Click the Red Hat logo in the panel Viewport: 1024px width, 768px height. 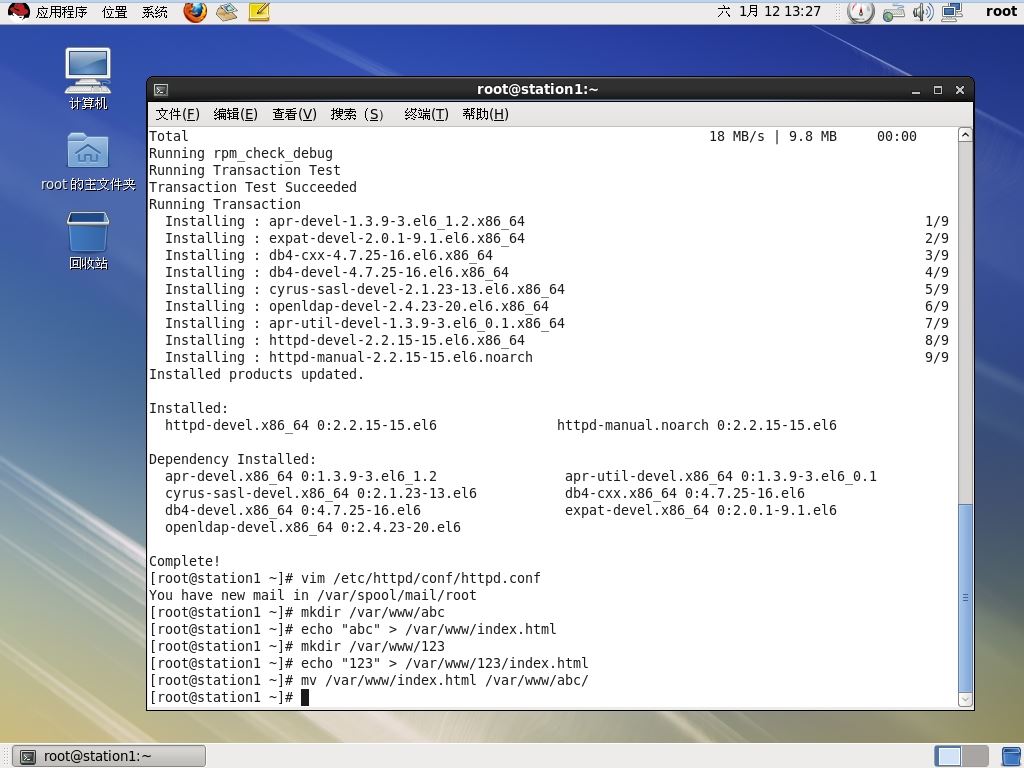18,11
